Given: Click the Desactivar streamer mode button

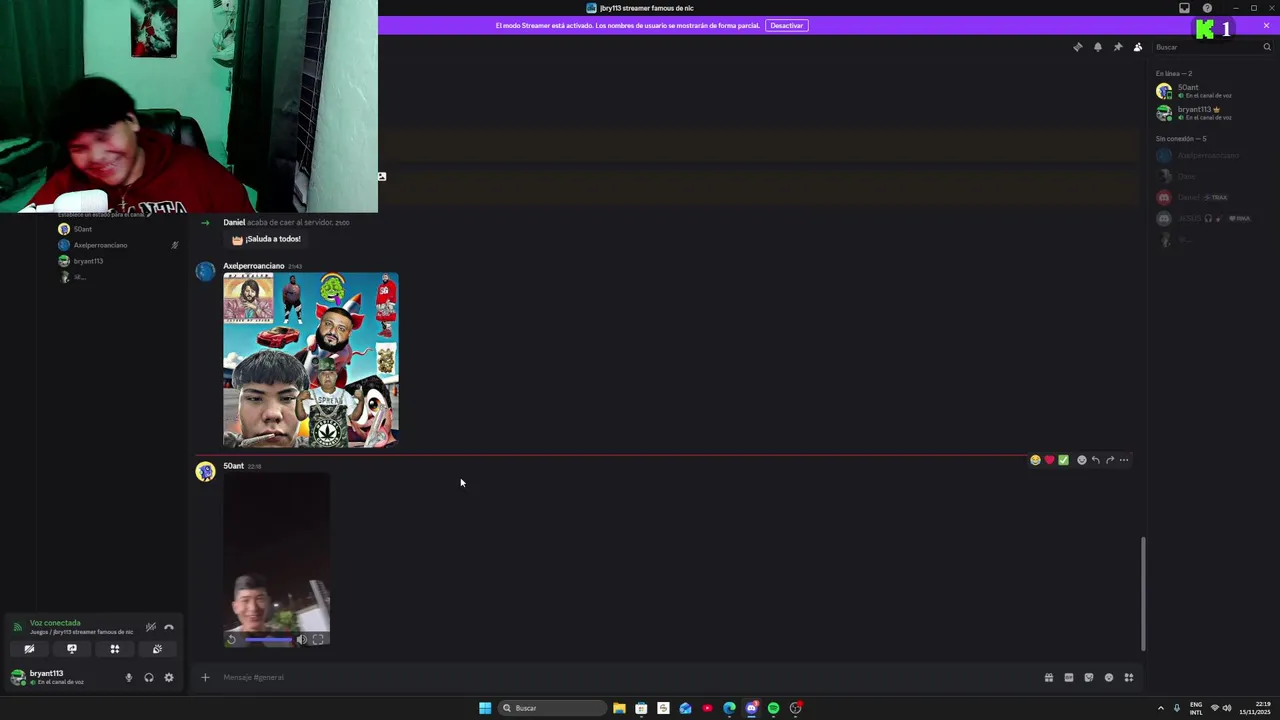Looking at the screenshot, I should [x=786, y=25].
